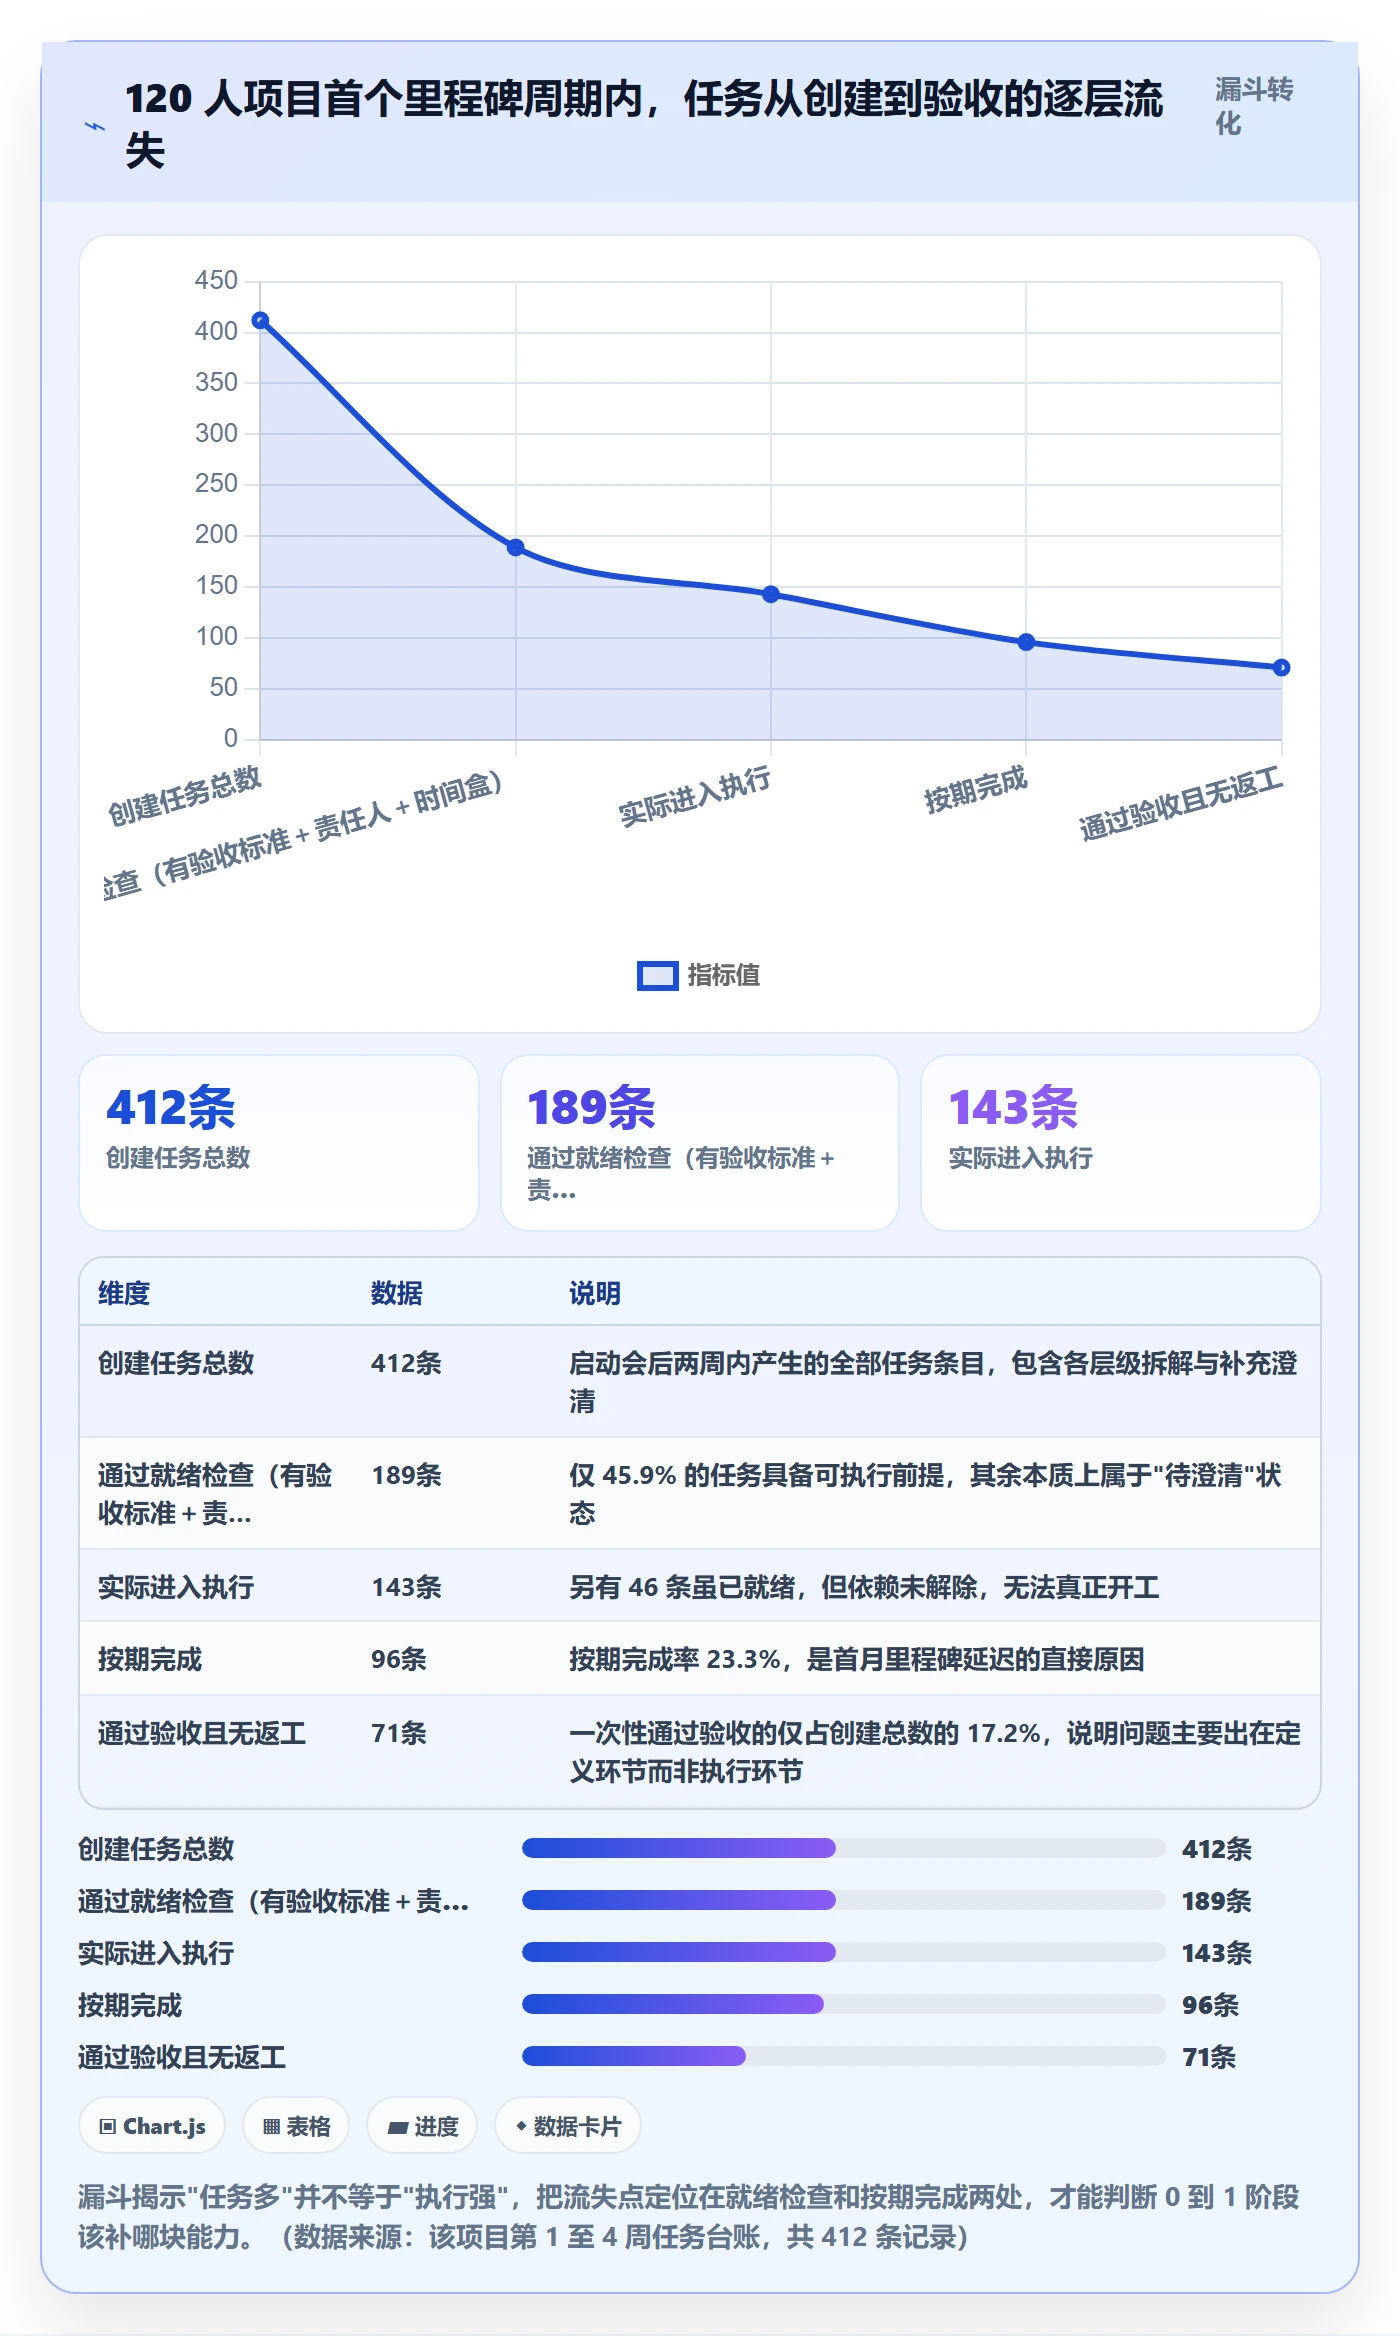The width and height of the screenshot is (1400, 2336).
Task: Click the bar icon in the 进度 chip
Action: point(398,2128)
